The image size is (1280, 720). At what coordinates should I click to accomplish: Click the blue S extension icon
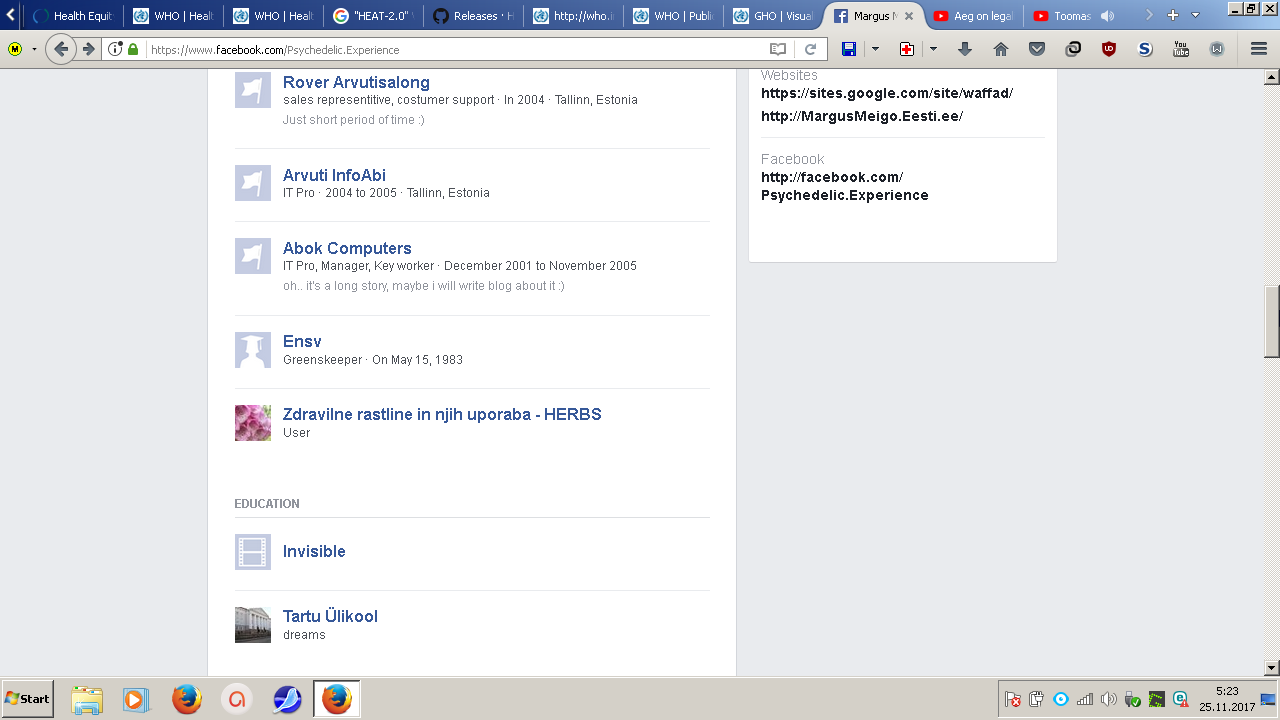point(1145,49)
